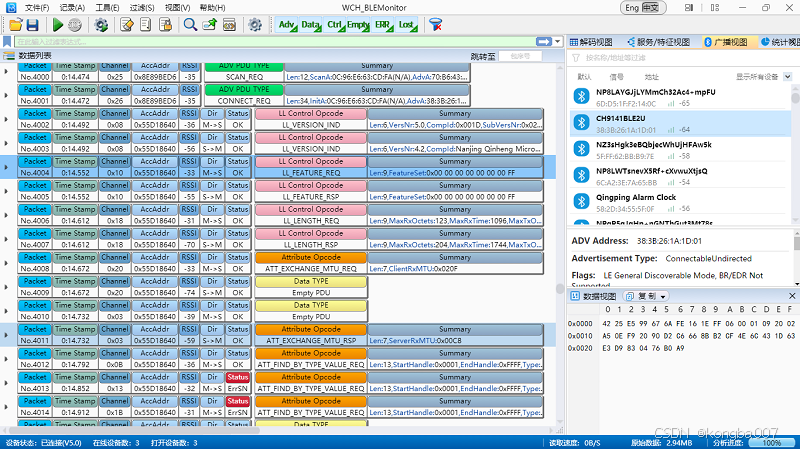Click the filter expression input field
The image size is (800, 449).
point(276,41)
